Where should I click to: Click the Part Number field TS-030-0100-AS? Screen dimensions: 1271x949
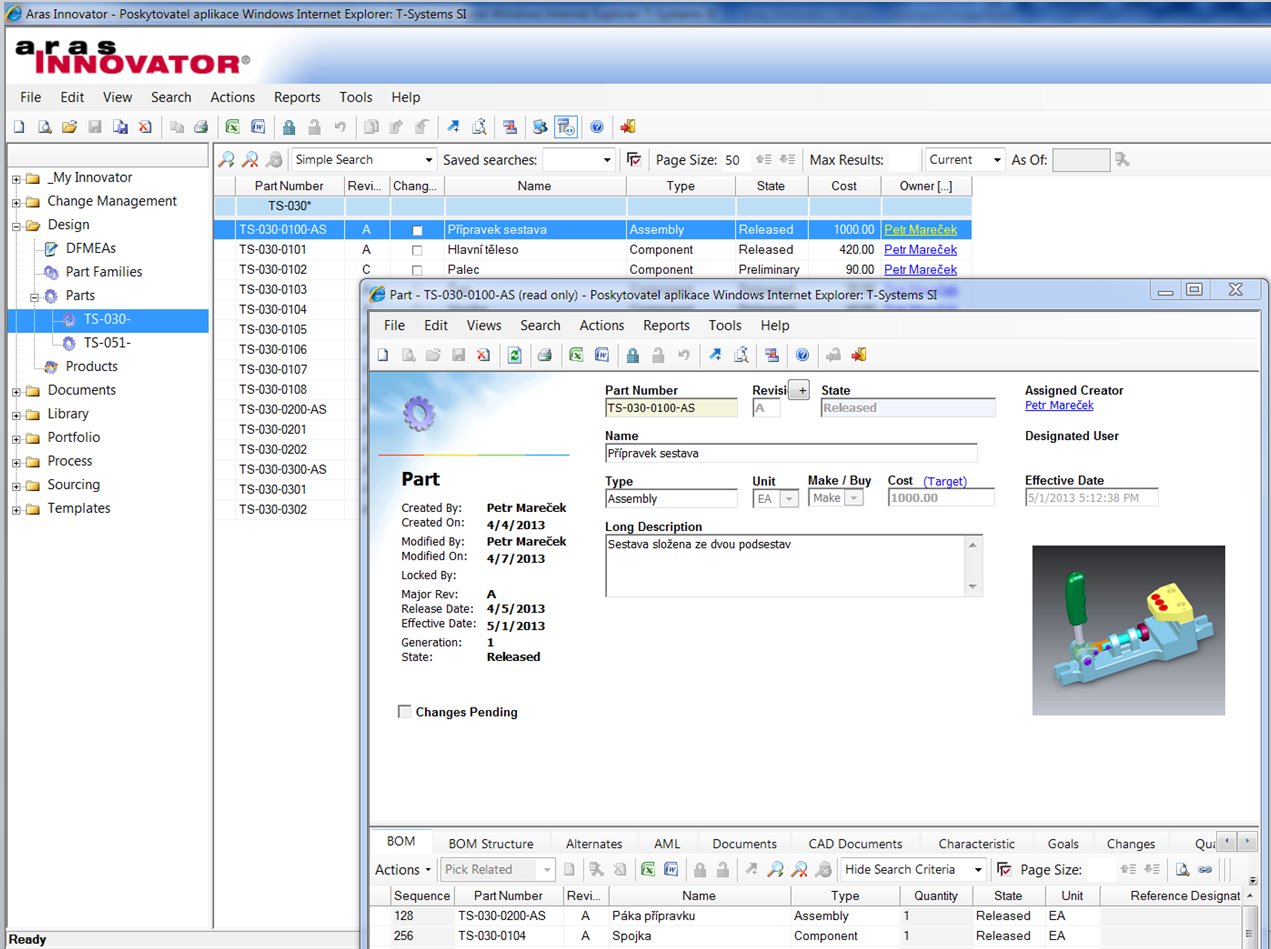pos(671,408)
